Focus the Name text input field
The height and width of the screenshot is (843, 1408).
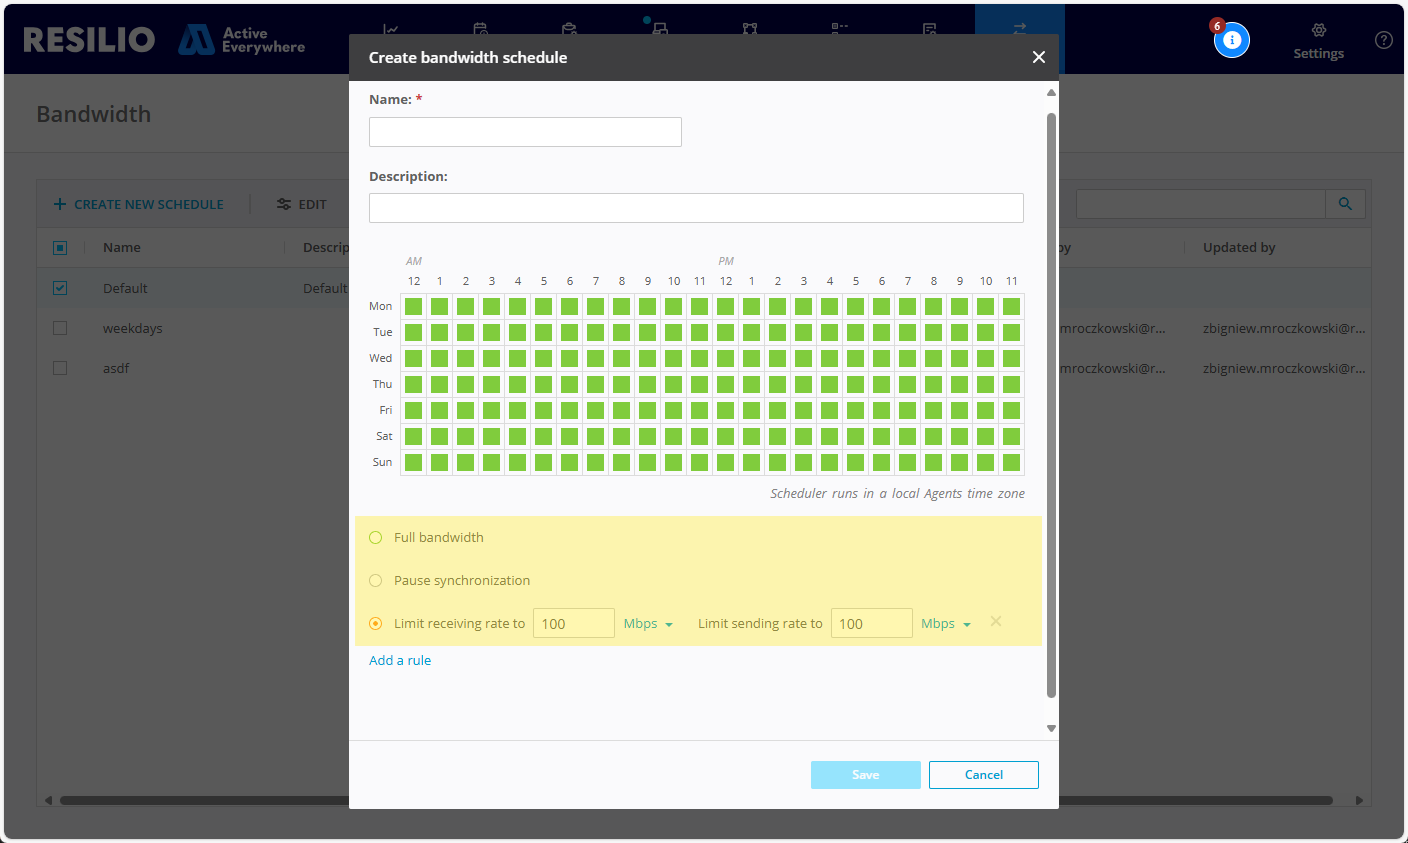pyautogui.click(x=525, y=132)
